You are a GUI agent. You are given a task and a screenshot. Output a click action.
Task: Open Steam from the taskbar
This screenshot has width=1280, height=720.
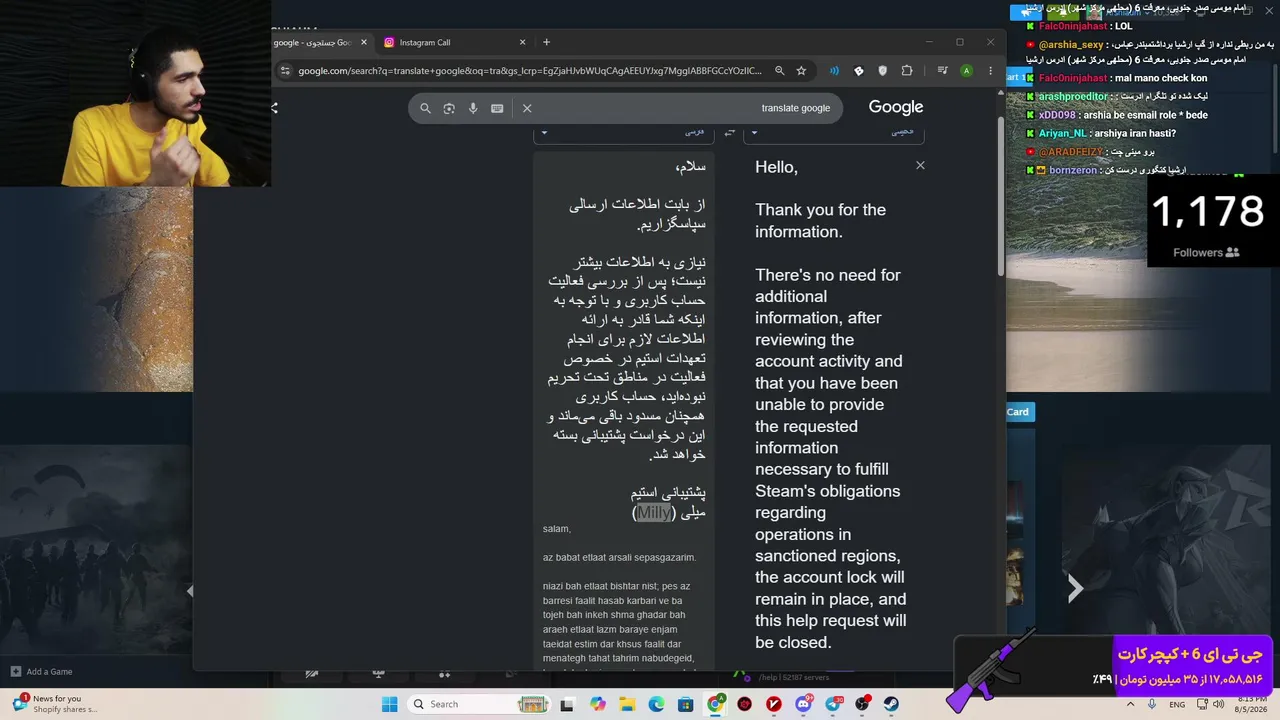point(891,704)
